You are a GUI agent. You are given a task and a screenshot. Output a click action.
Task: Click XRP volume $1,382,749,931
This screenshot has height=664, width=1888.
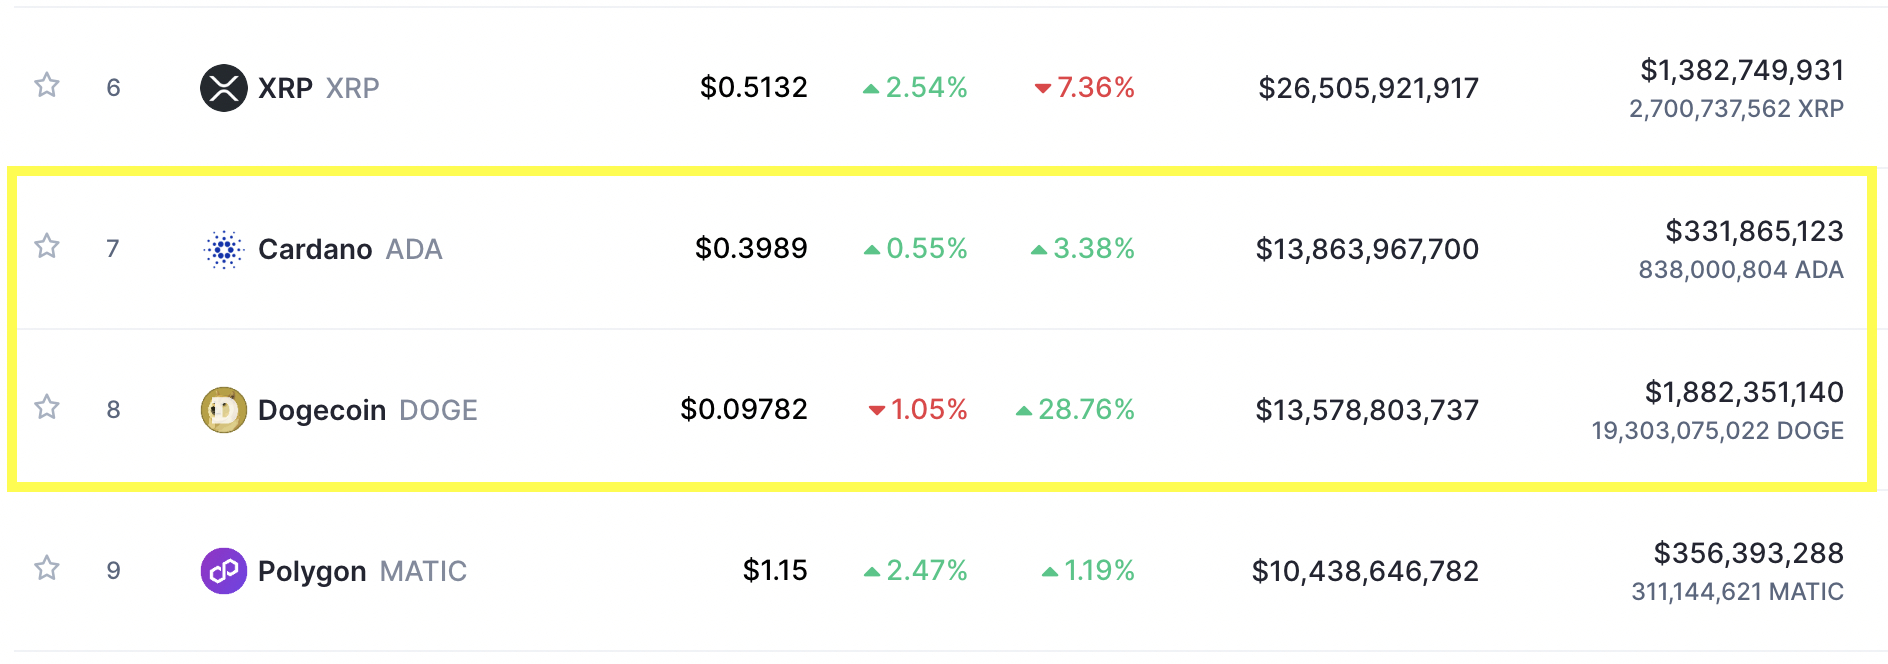click(1742, 70)
